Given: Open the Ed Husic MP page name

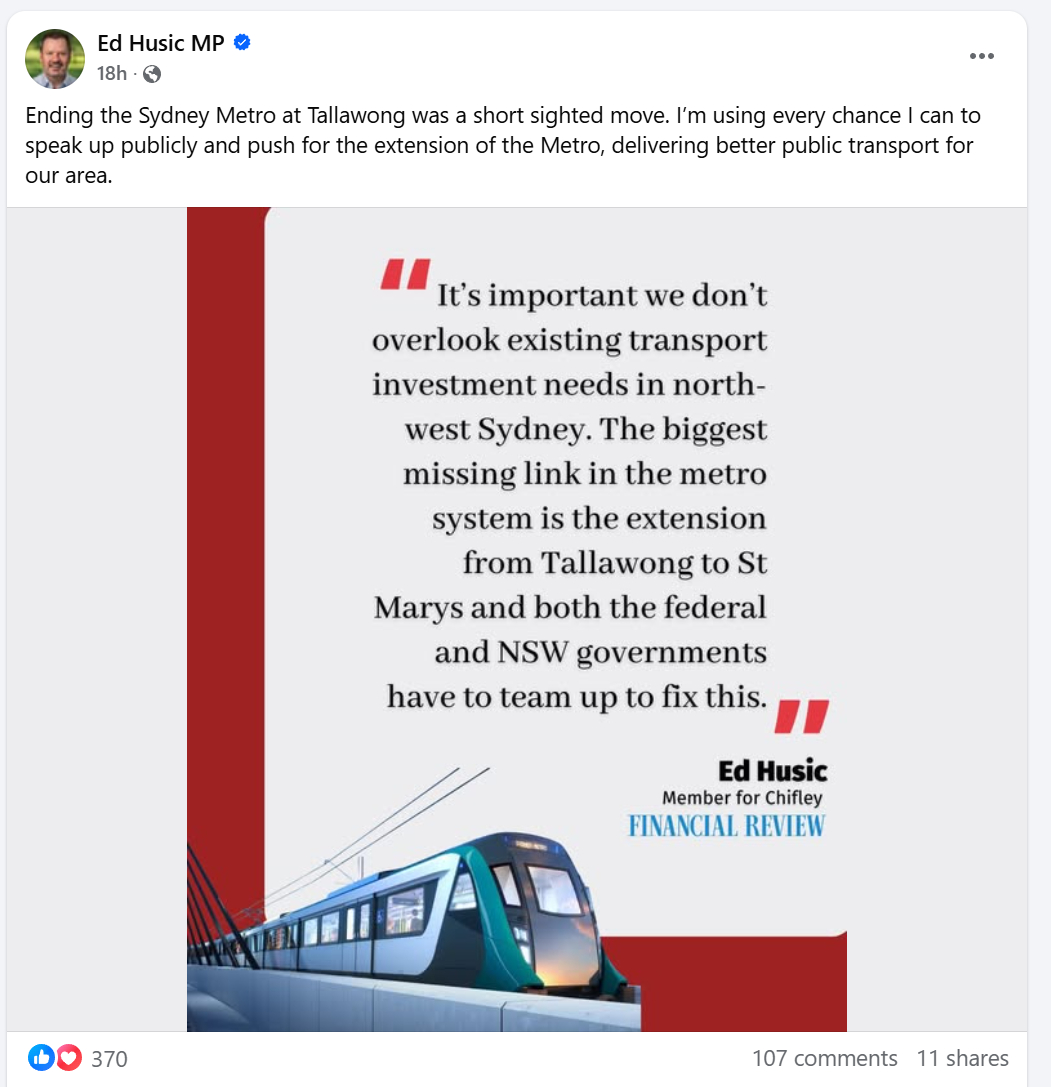Looking at the screenshot, I should click(161, 43).
